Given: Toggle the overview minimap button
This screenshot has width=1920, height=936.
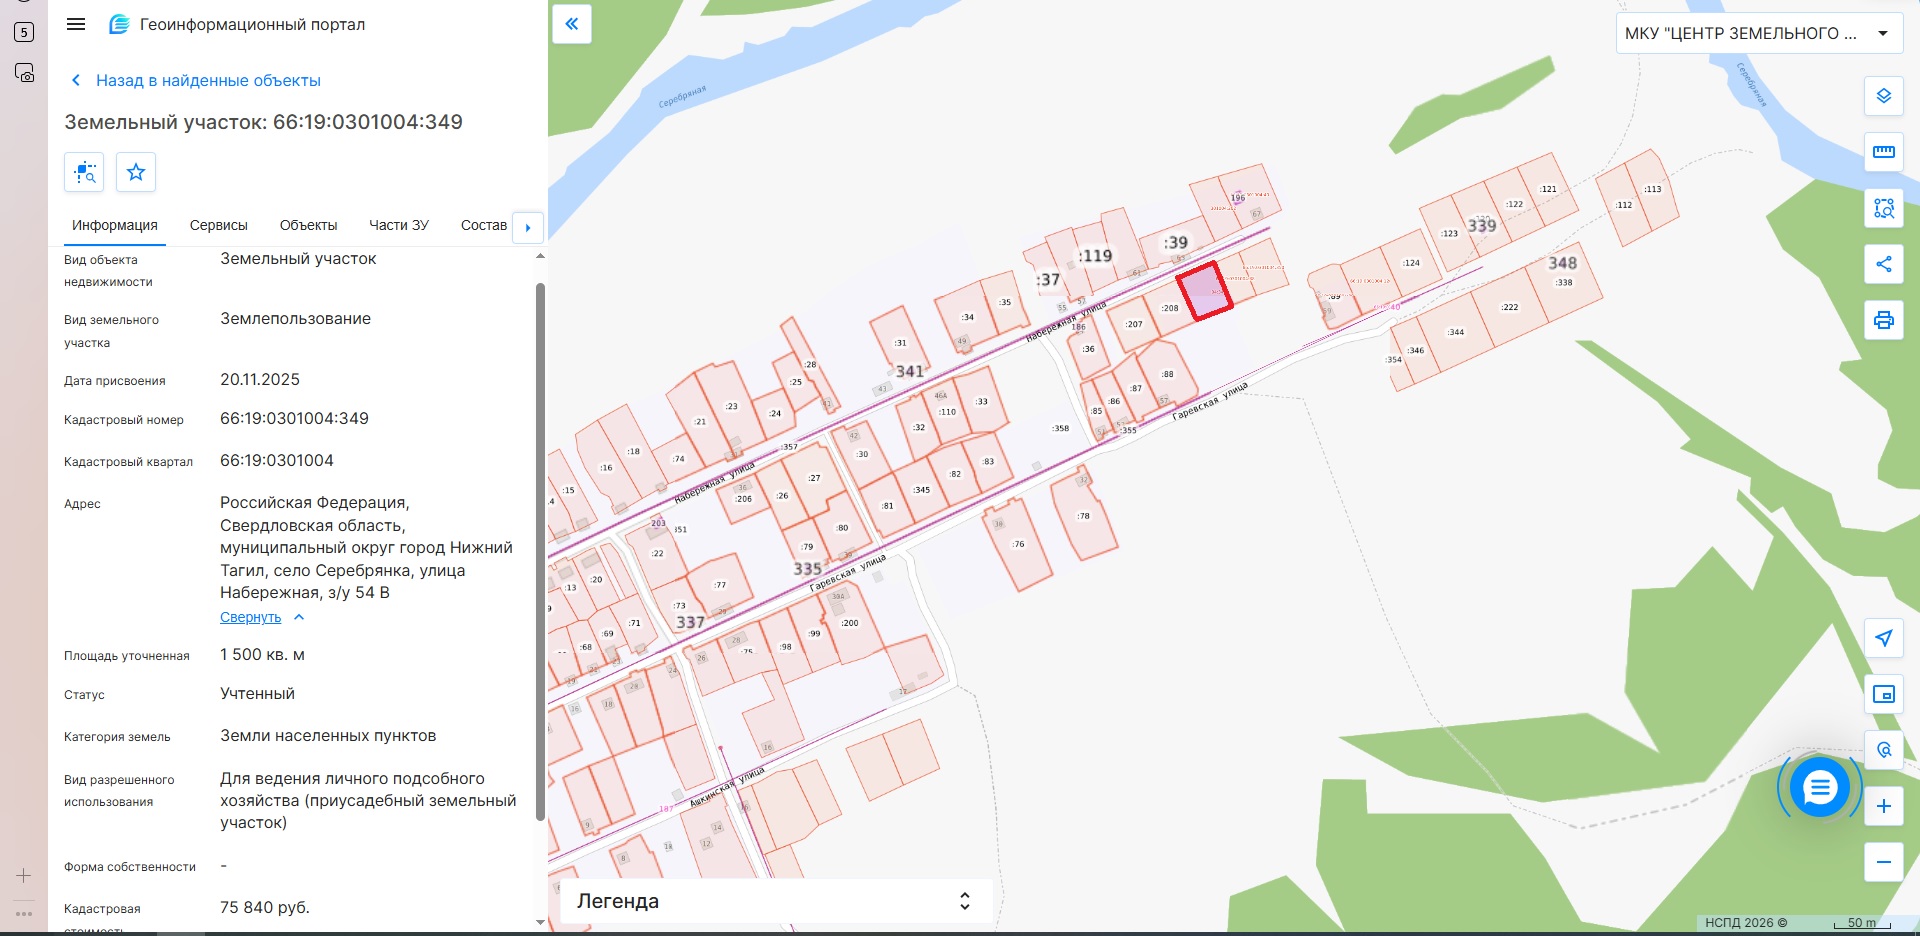Looking at the screenshot, I should 1884,694.
